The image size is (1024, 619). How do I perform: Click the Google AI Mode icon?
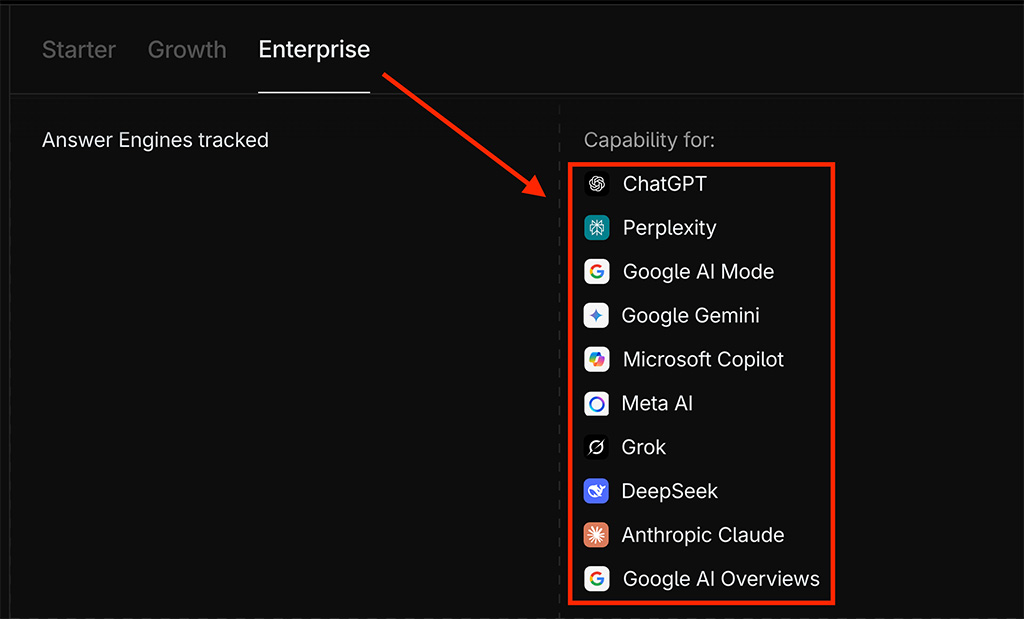[x=597, y=271]
